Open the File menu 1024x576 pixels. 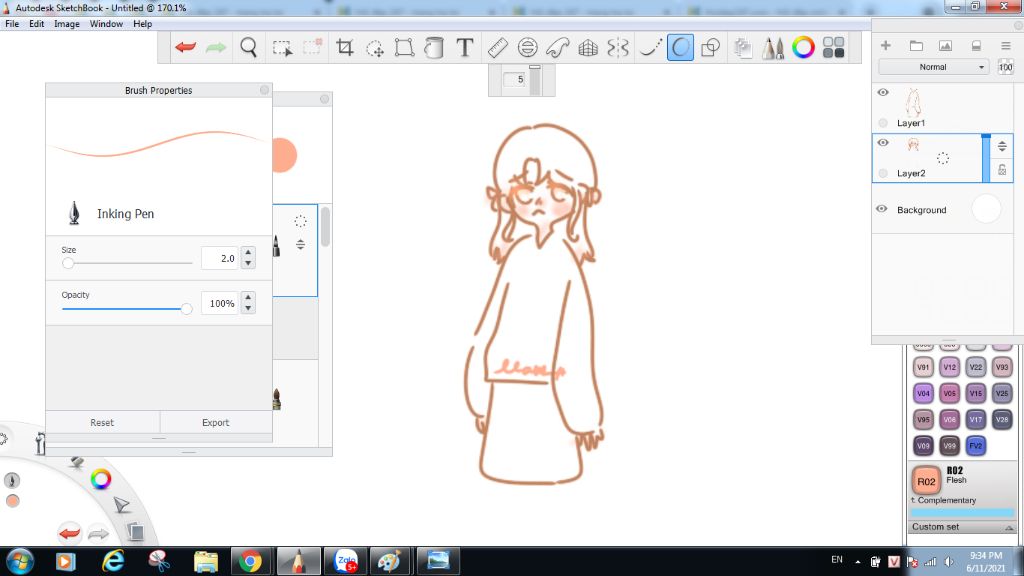pos(12,24)
